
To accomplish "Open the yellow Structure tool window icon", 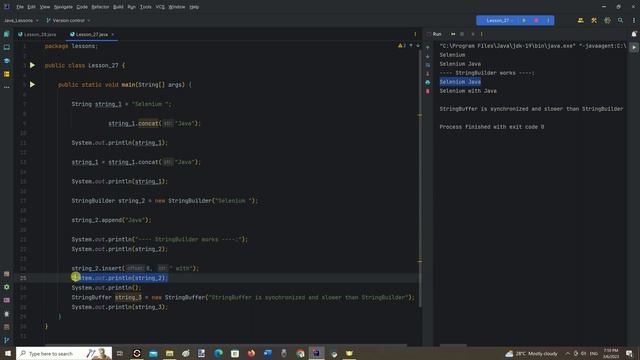I will [7, 74].
